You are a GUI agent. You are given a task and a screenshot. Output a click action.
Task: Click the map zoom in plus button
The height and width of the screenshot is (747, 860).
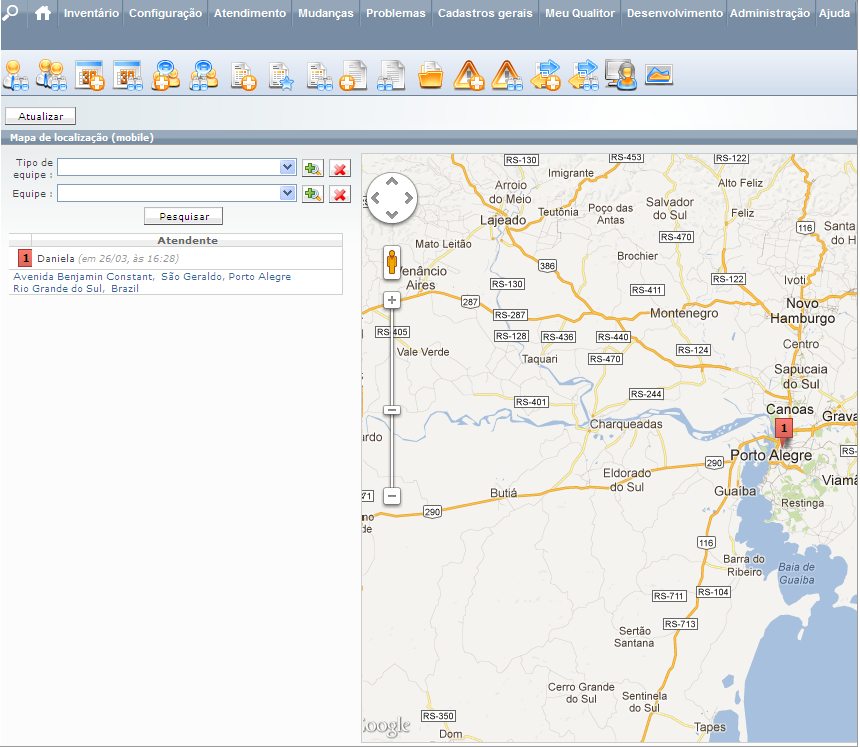pos(392,300)
